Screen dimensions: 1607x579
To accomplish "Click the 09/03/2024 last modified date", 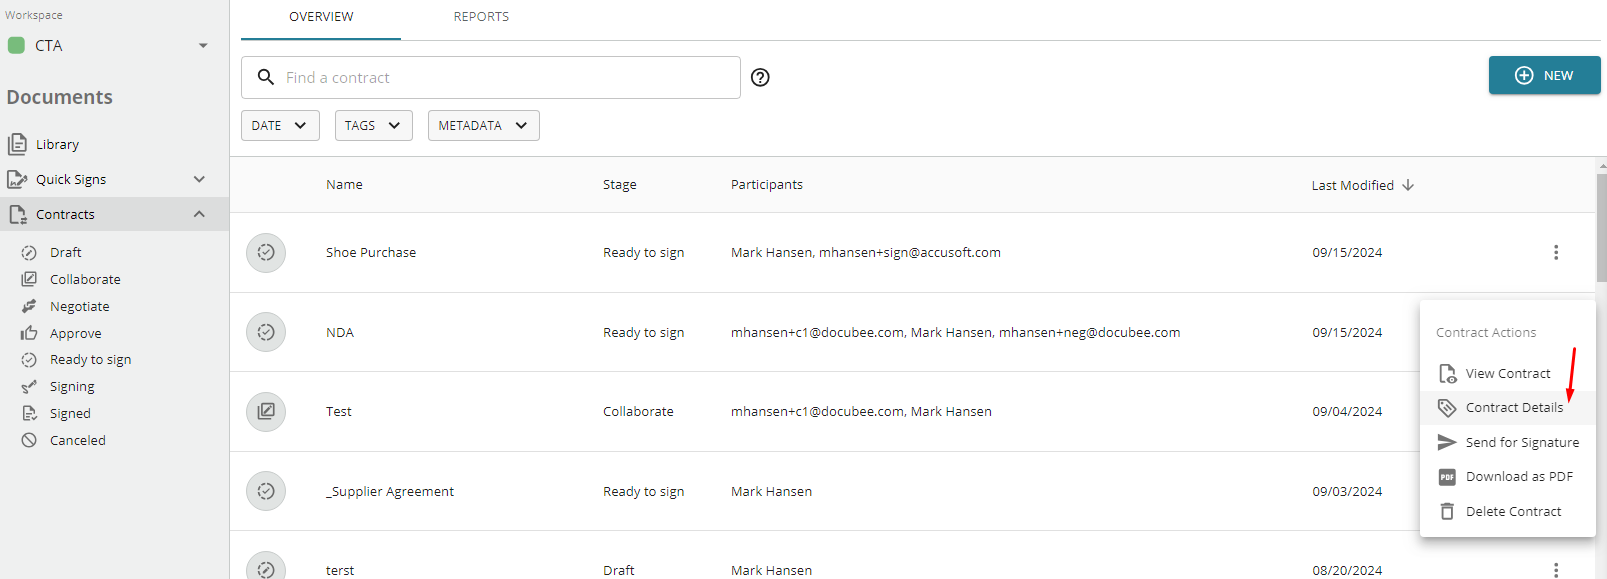I will 1347,491.
